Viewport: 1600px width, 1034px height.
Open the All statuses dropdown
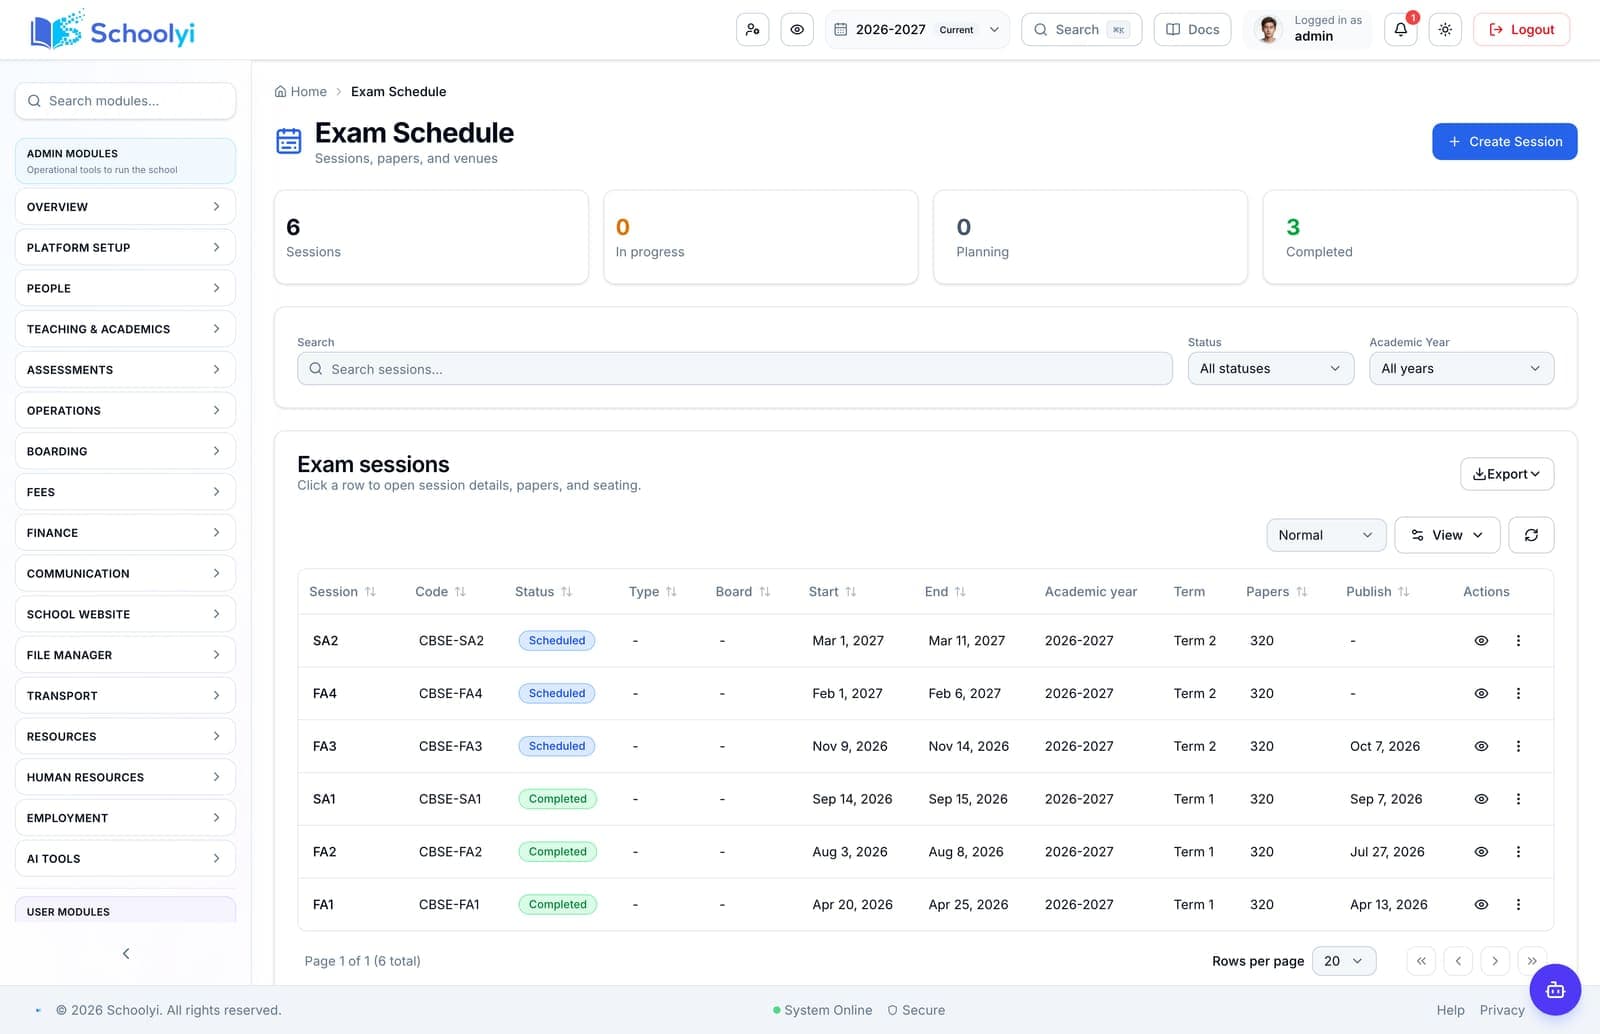(x=1270, y=369)
